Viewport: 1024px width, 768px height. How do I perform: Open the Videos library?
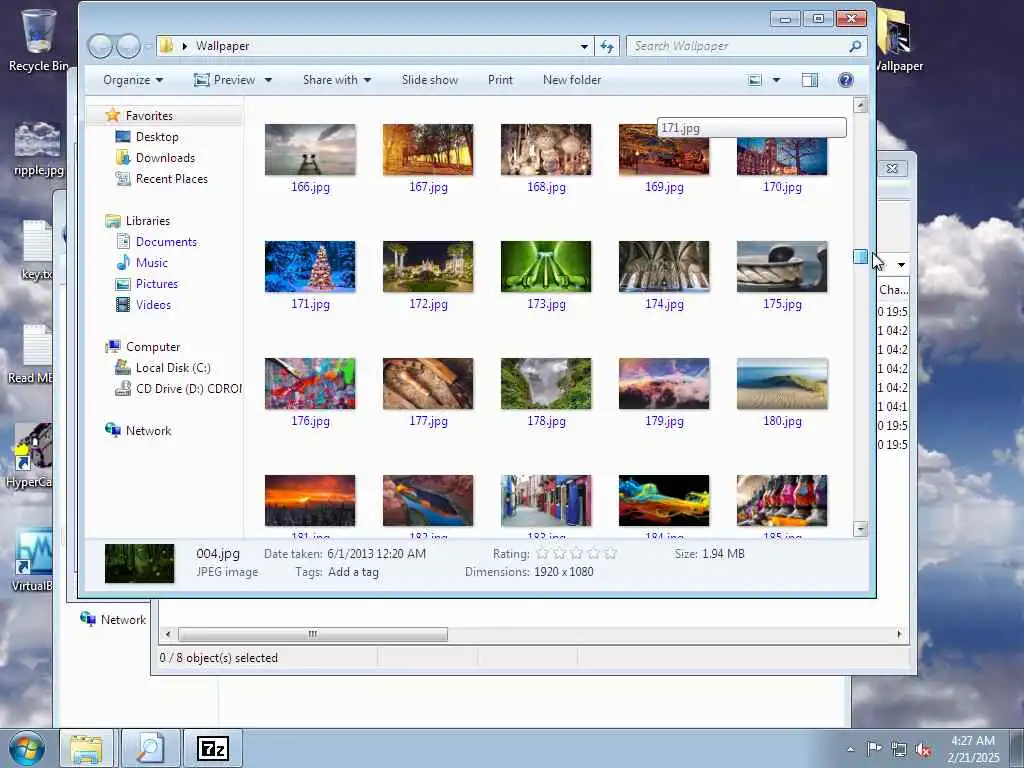153,304
